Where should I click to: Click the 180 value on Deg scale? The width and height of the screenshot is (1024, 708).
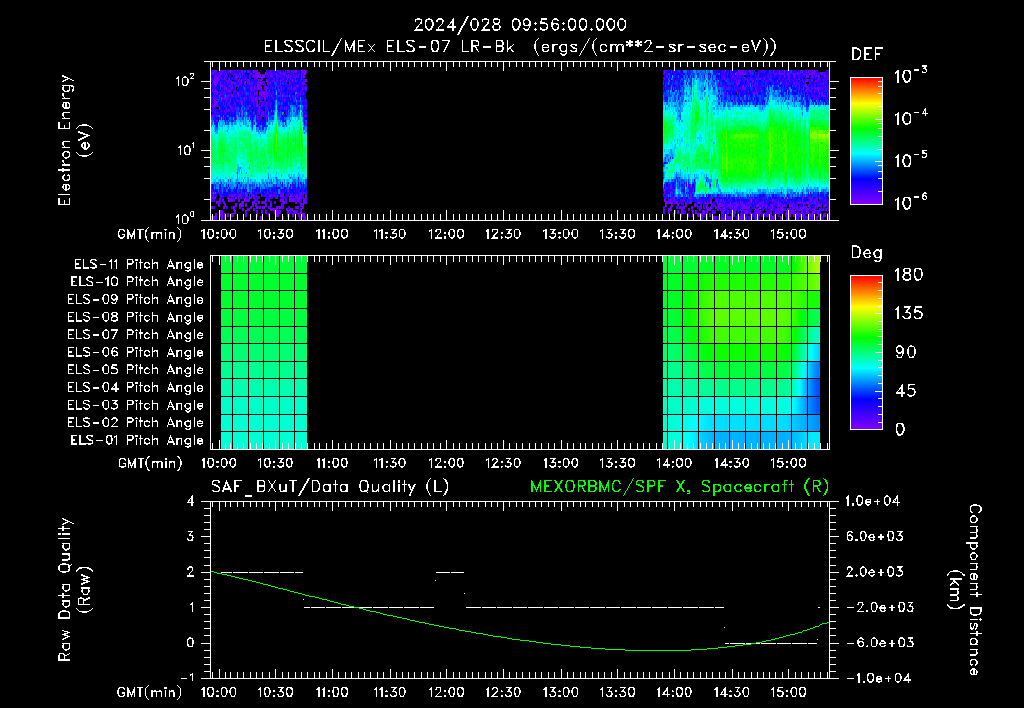908,275
